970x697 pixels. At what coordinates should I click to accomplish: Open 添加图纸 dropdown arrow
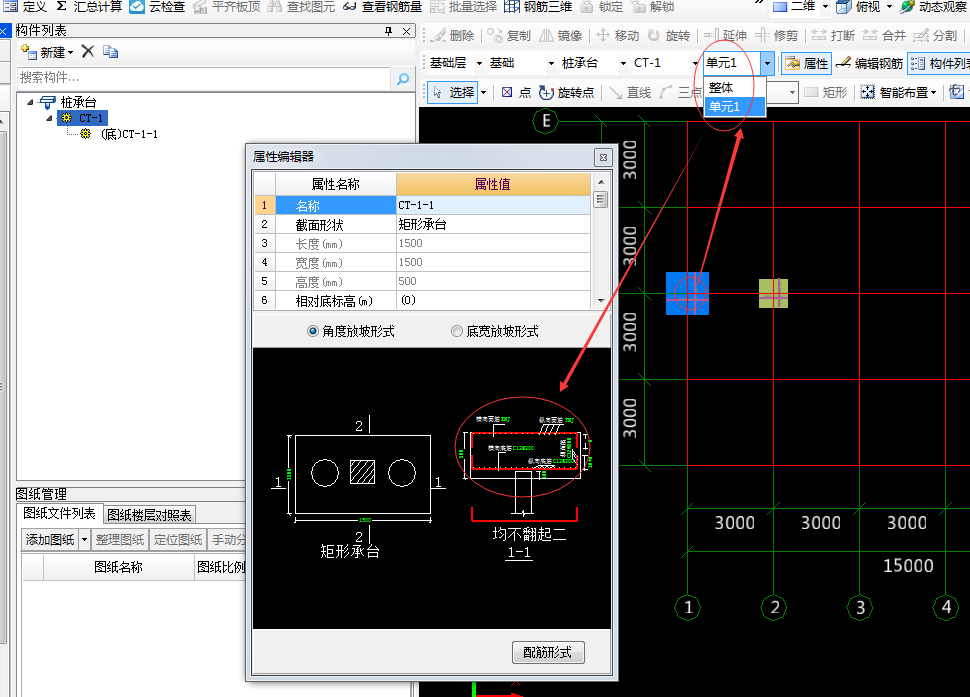pos(85,540)
